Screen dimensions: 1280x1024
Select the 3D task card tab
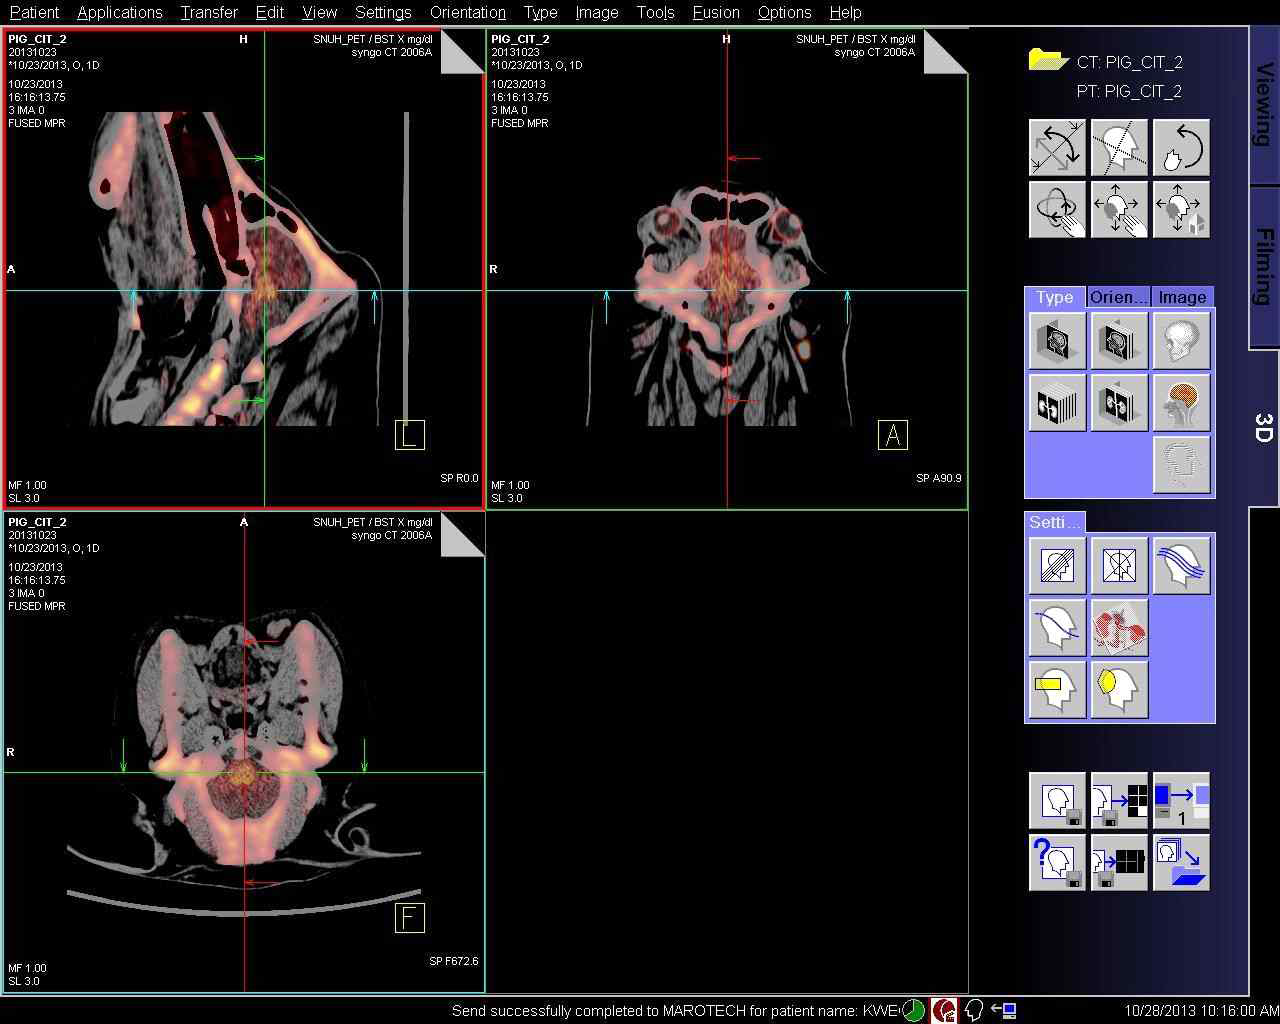(x=1264, y=428)
